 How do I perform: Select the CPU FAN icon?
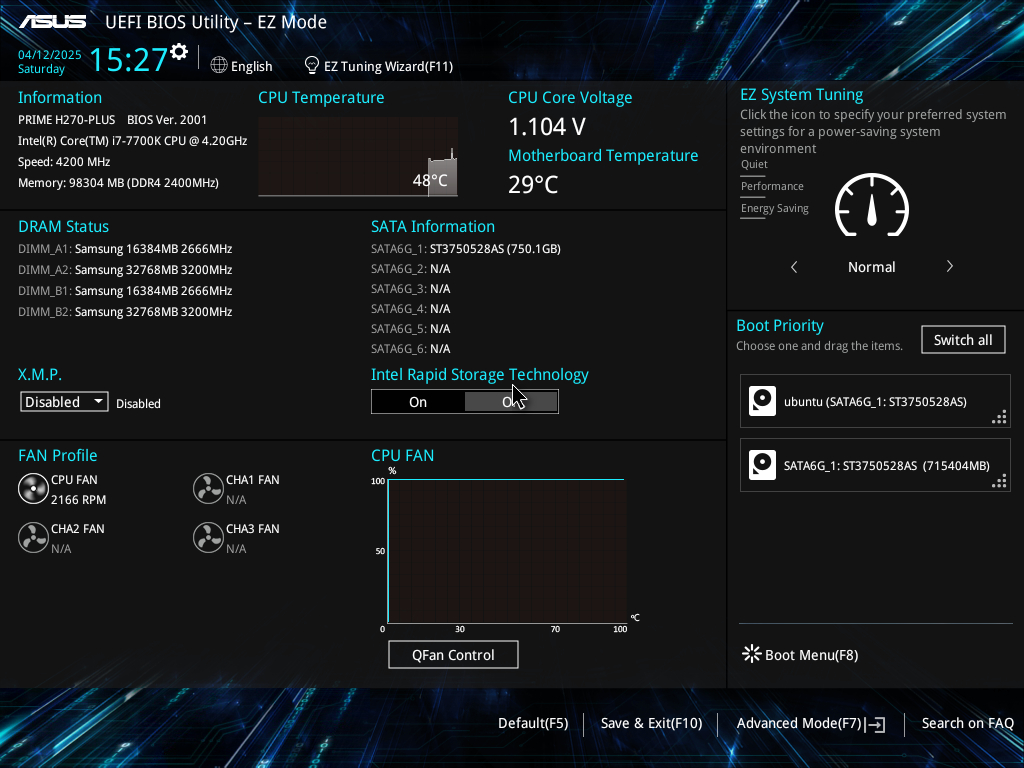(x=33, y=488)
